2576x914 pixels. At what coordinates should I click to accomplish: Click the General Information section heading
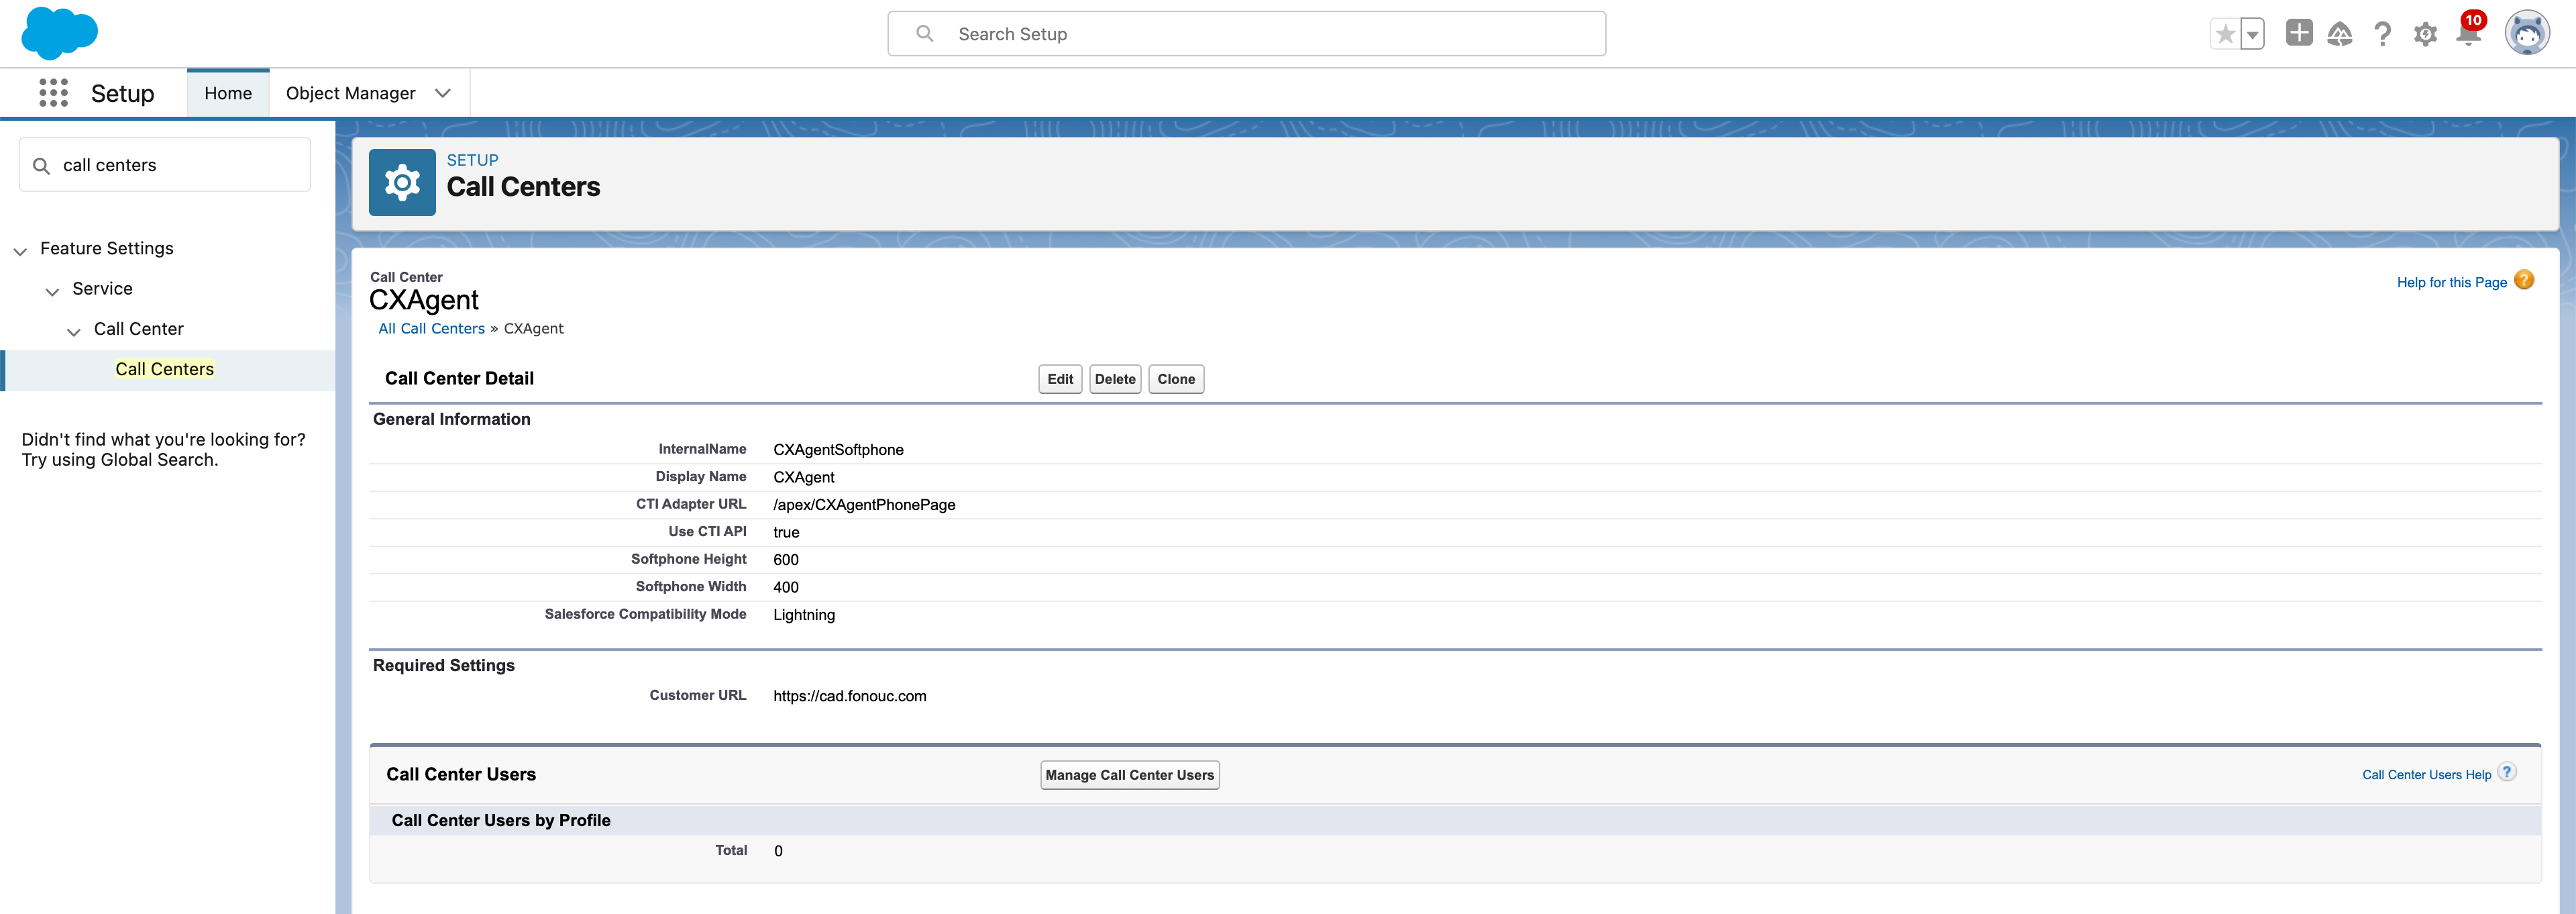(452, 419)
